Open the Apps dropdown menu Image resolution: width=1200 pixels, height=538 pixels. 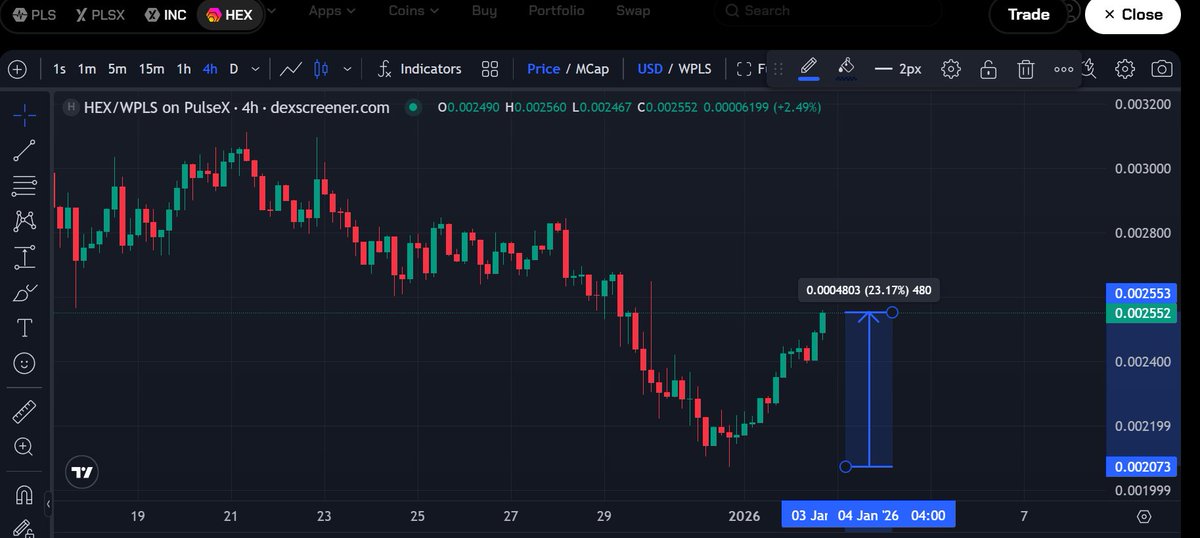331,11
